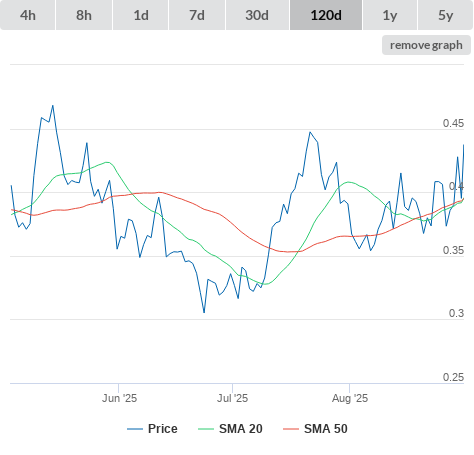Switch chart to 30d range

(257, 15)
